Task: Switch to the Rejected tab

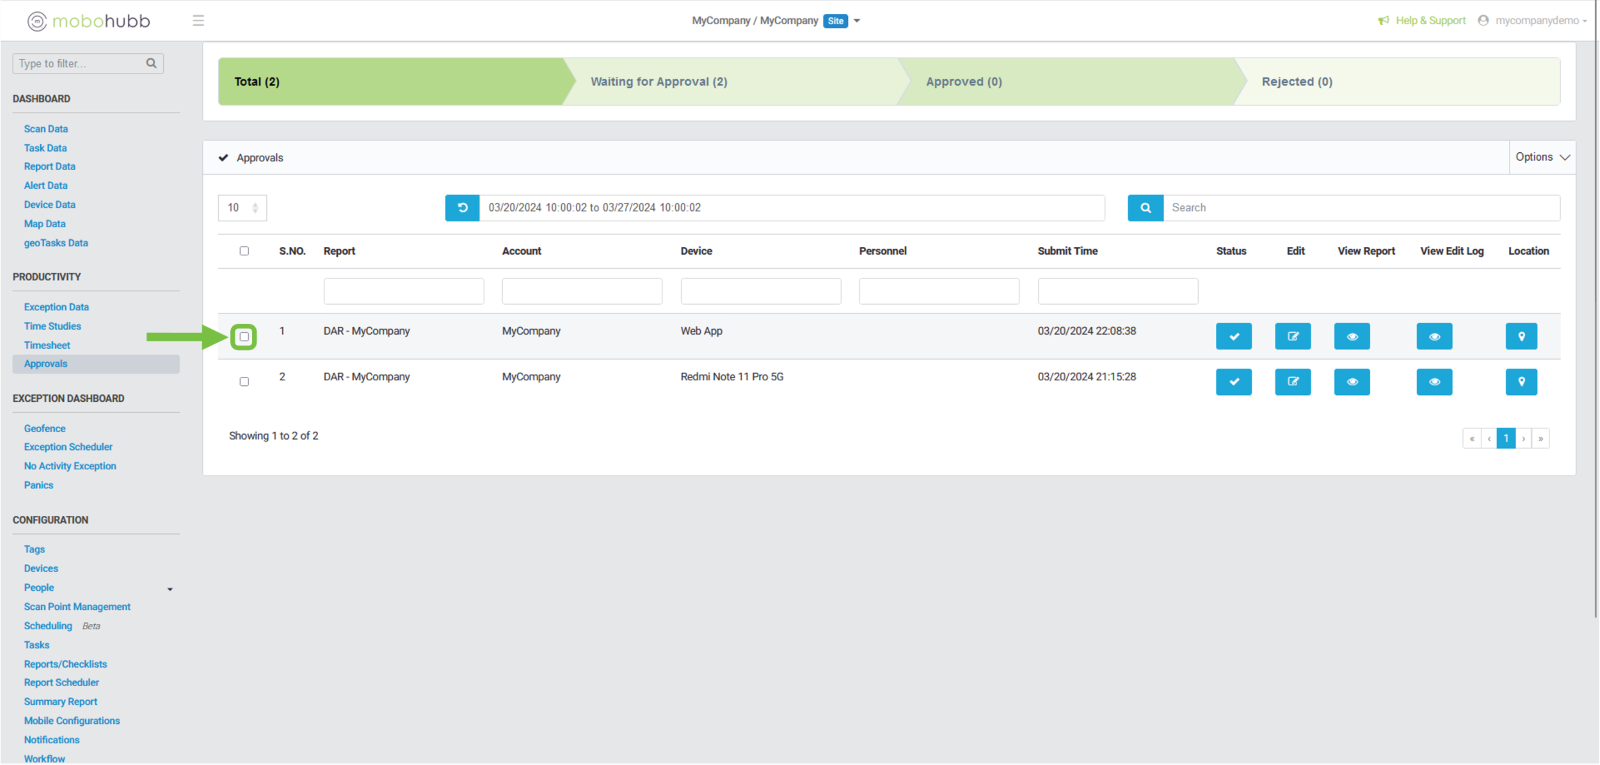Action: [x=1296, y=82]
